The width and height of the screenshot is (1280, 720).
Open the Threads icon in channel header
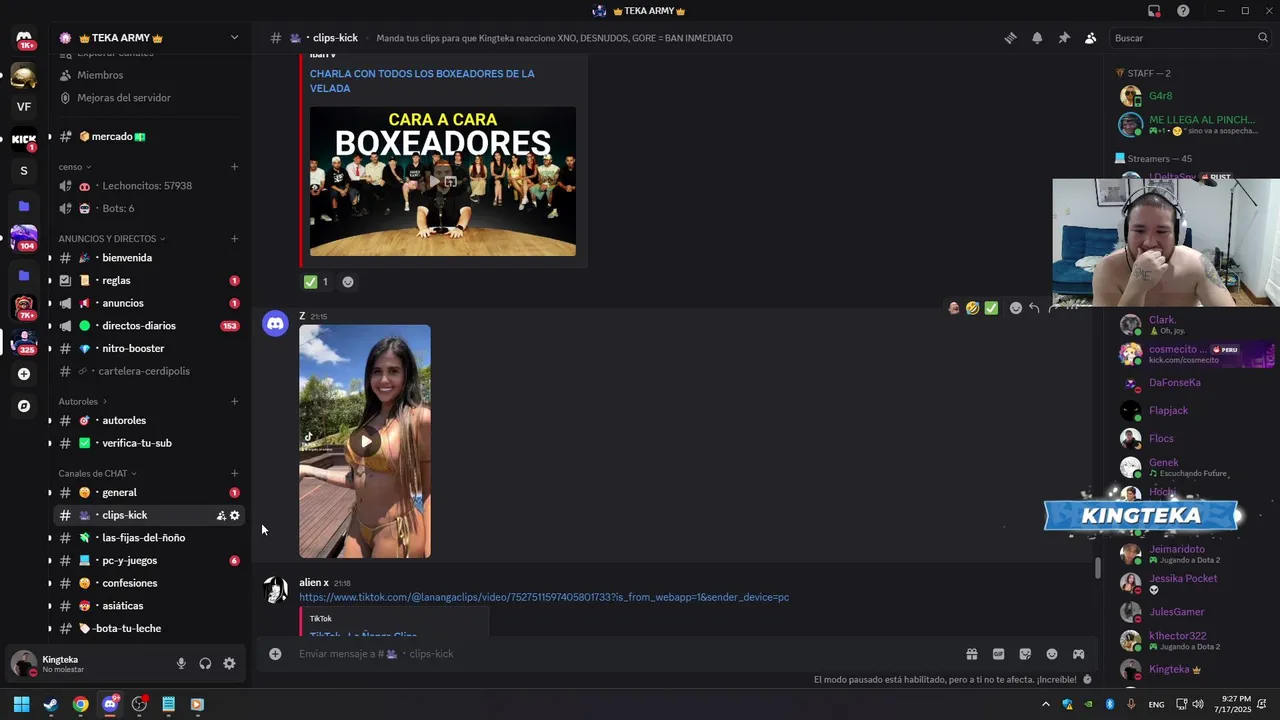click(x=1010, y=38)
